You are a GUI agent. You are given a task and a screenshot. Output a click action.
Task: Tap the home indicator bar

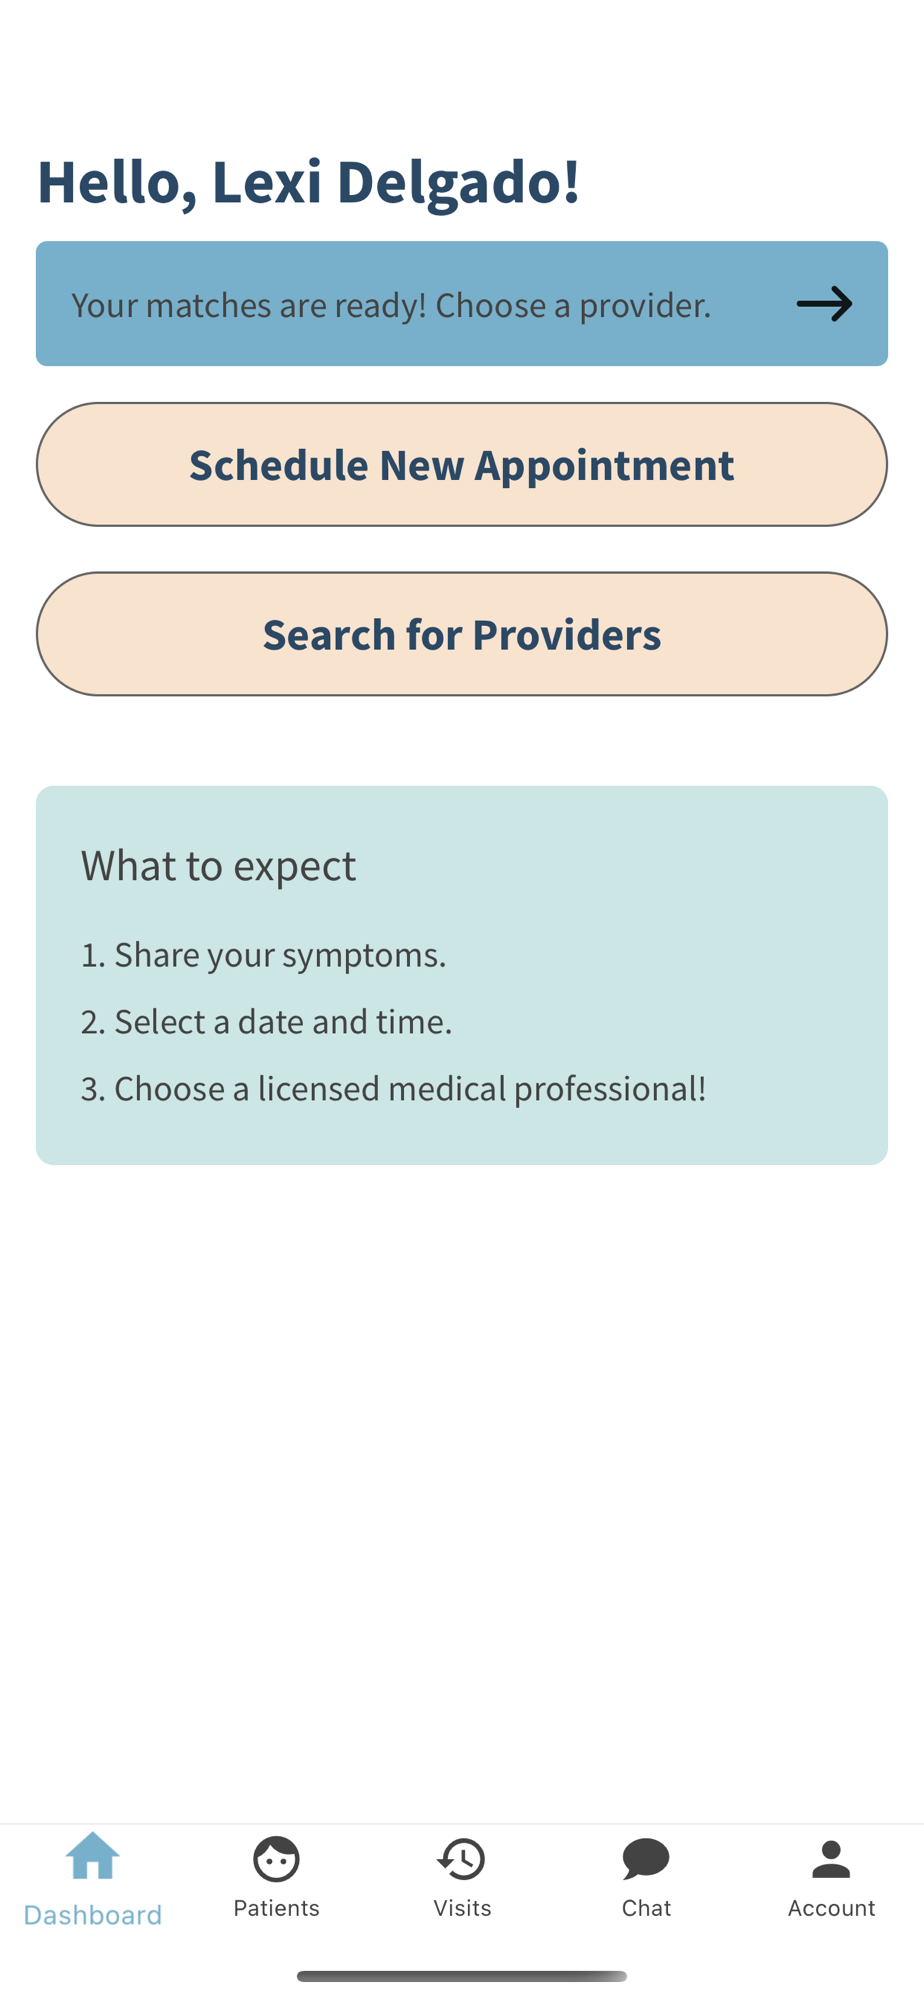click(x=462, y=1976)
